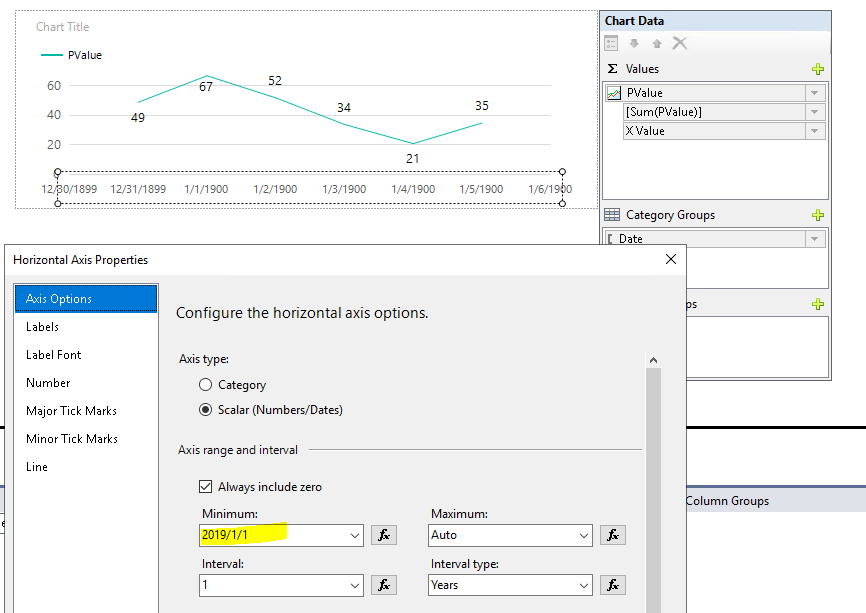Click the 67 data label on chart
This screenshot has height=613, width=866.
click(206, 87)
